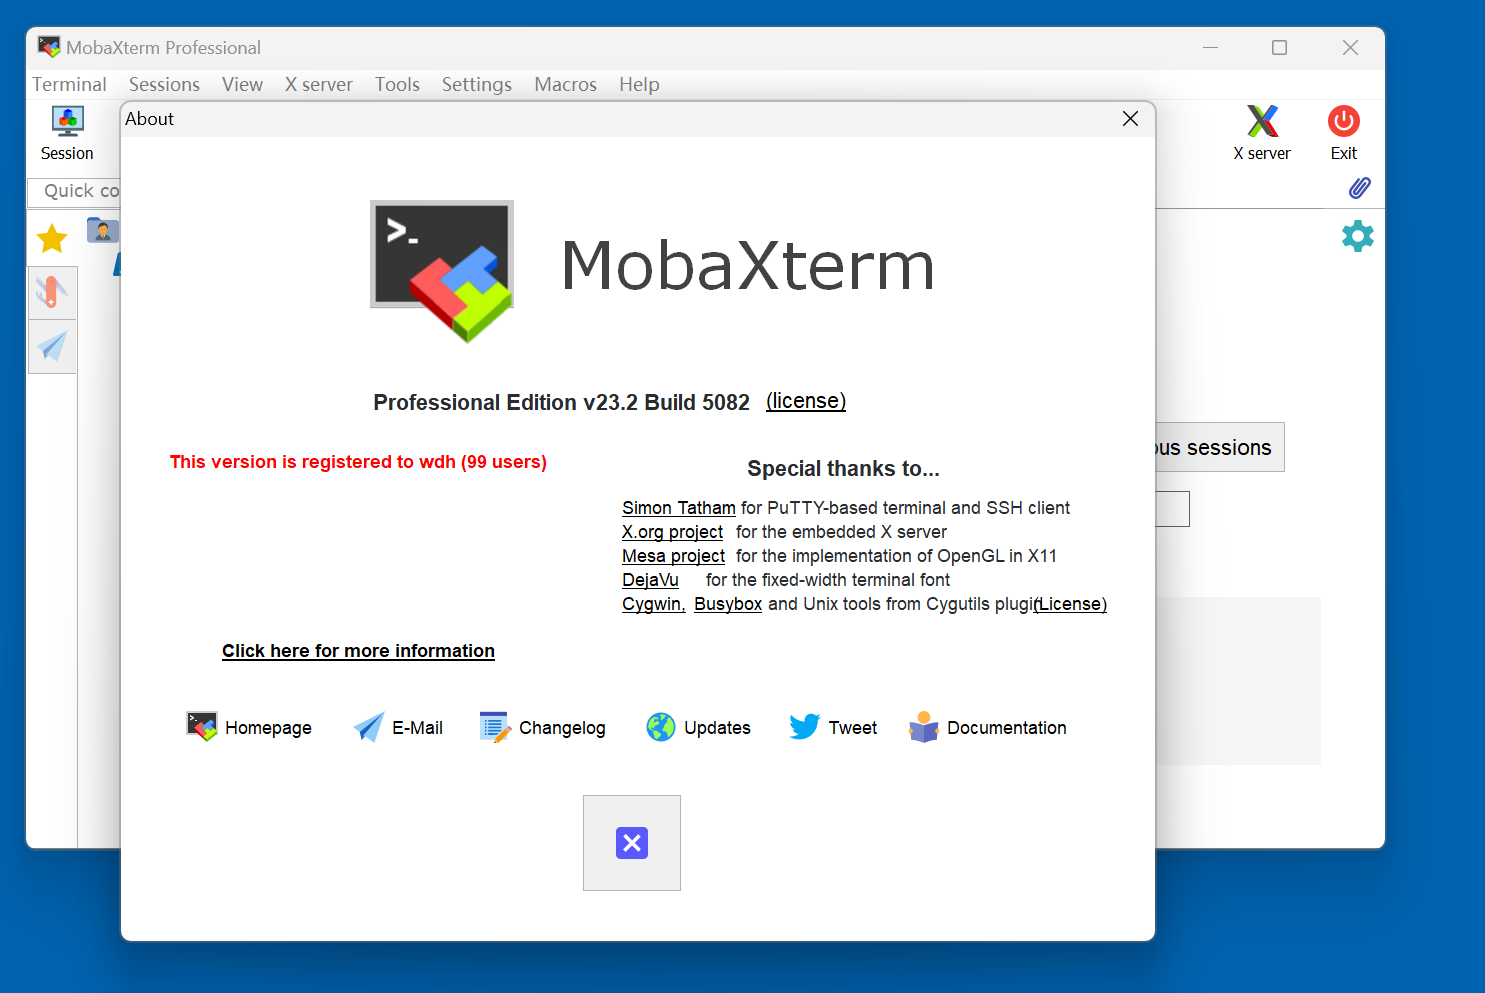Click the paperclip attachment icon
The height and width of the screenshot is (993, 1485).
(x=1359, y=188)
